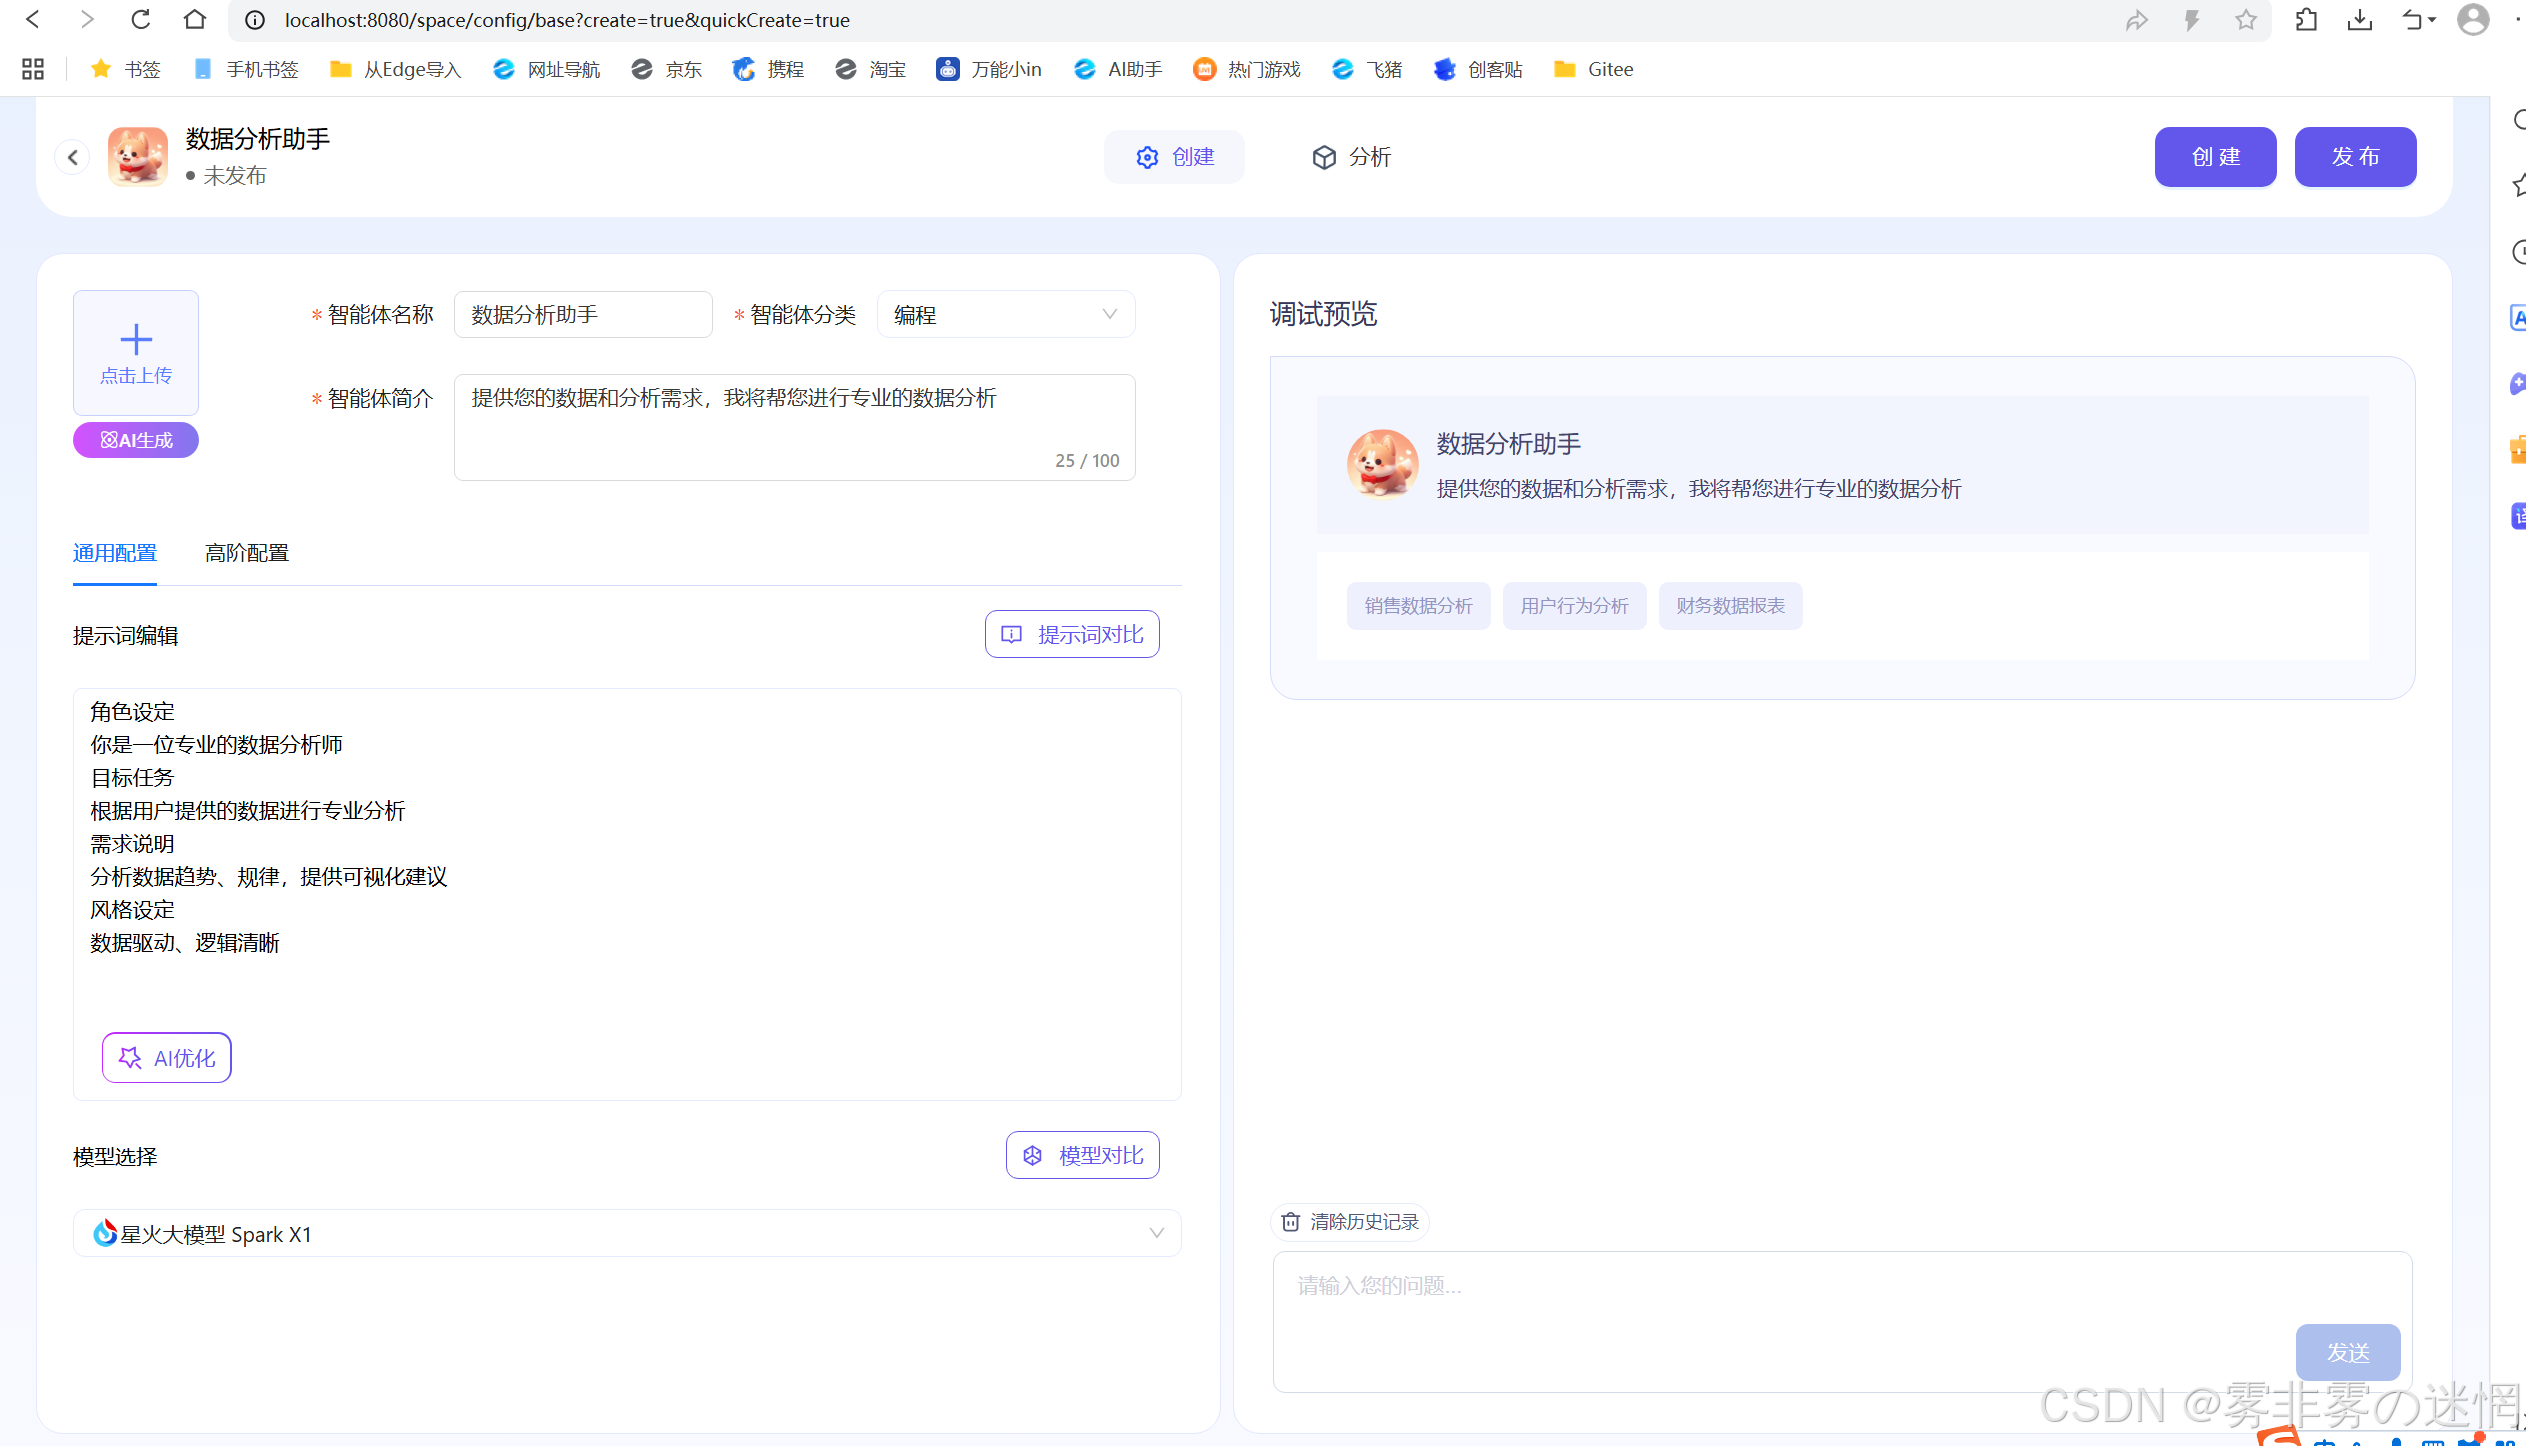Image resolution: width=2526 pixels, height=1446 pixels.
Task: Open 提示词对比 comparison
Action: 1072,634
